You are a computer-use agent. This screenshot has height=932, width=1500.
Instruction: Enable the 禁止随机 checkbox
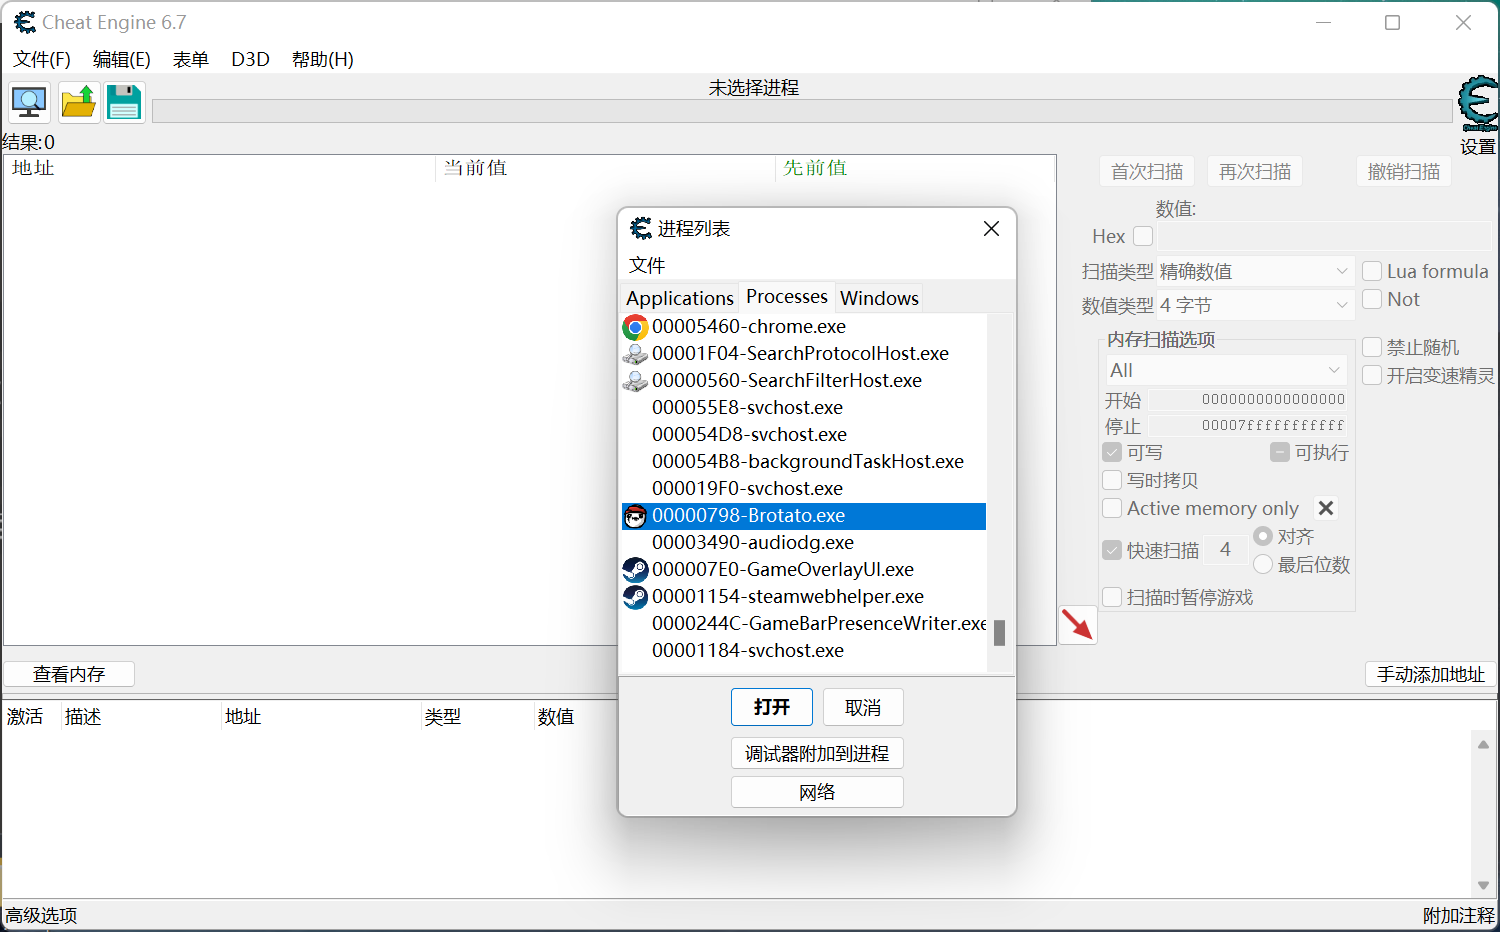(x=1372, y=347)
